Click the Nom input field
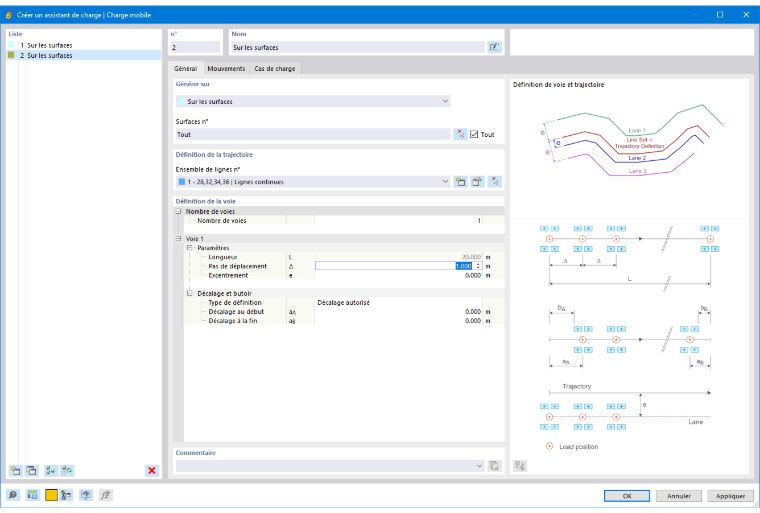Viewport: 760px width, 513px height. coord(358,47)
